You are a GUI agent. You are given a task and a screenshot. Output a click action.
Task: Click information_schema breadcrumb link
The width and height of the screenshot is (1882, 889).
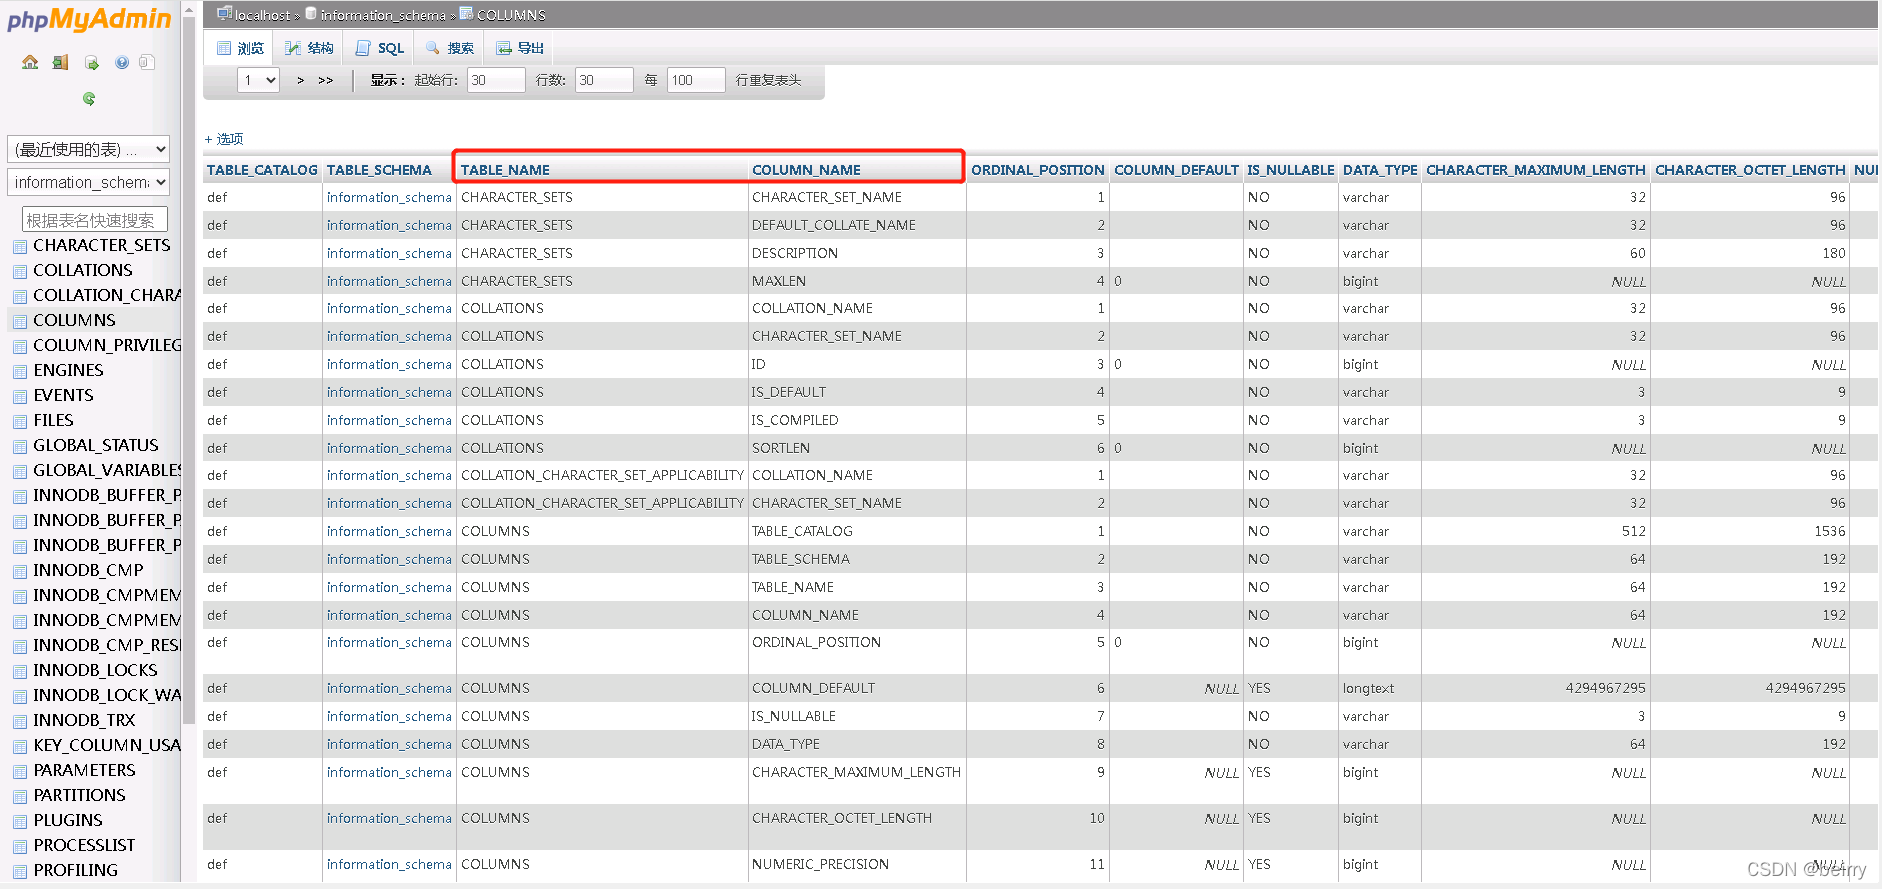point(383,15)
